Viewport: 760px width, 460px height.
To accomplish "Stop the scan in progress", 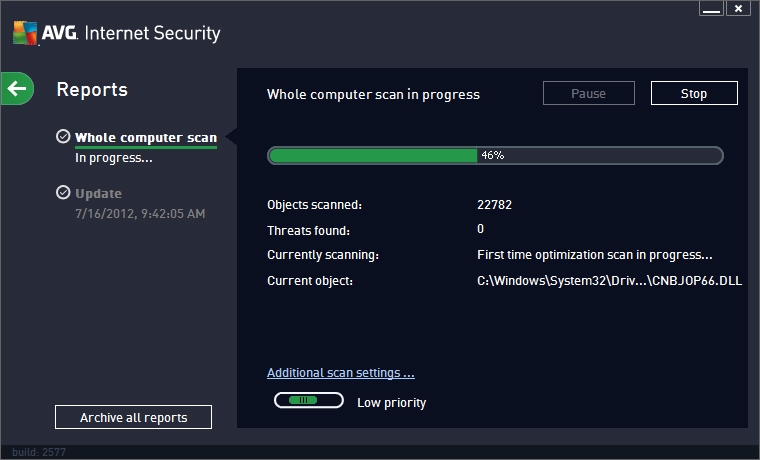I will (x=694, y=93).
